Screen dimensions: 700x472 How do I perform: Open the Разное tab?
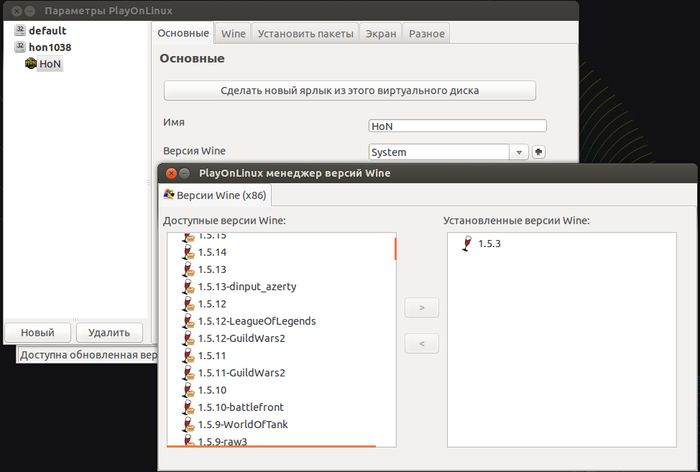click(426, 33)
